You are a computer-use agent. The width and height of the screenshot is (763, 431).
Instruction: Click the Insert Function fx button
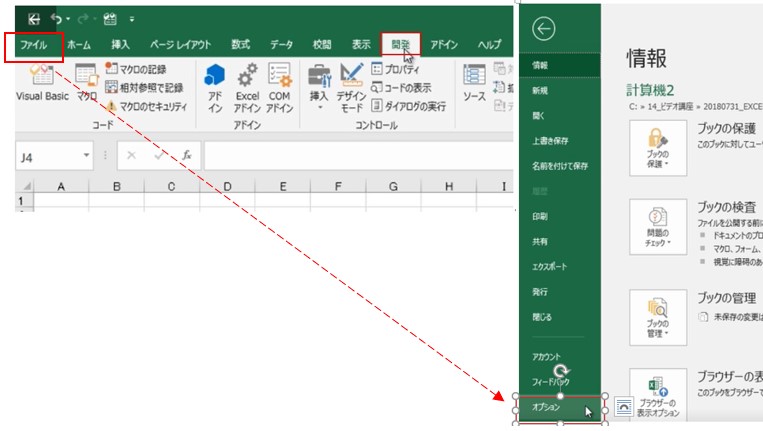(x=186, y=155)
